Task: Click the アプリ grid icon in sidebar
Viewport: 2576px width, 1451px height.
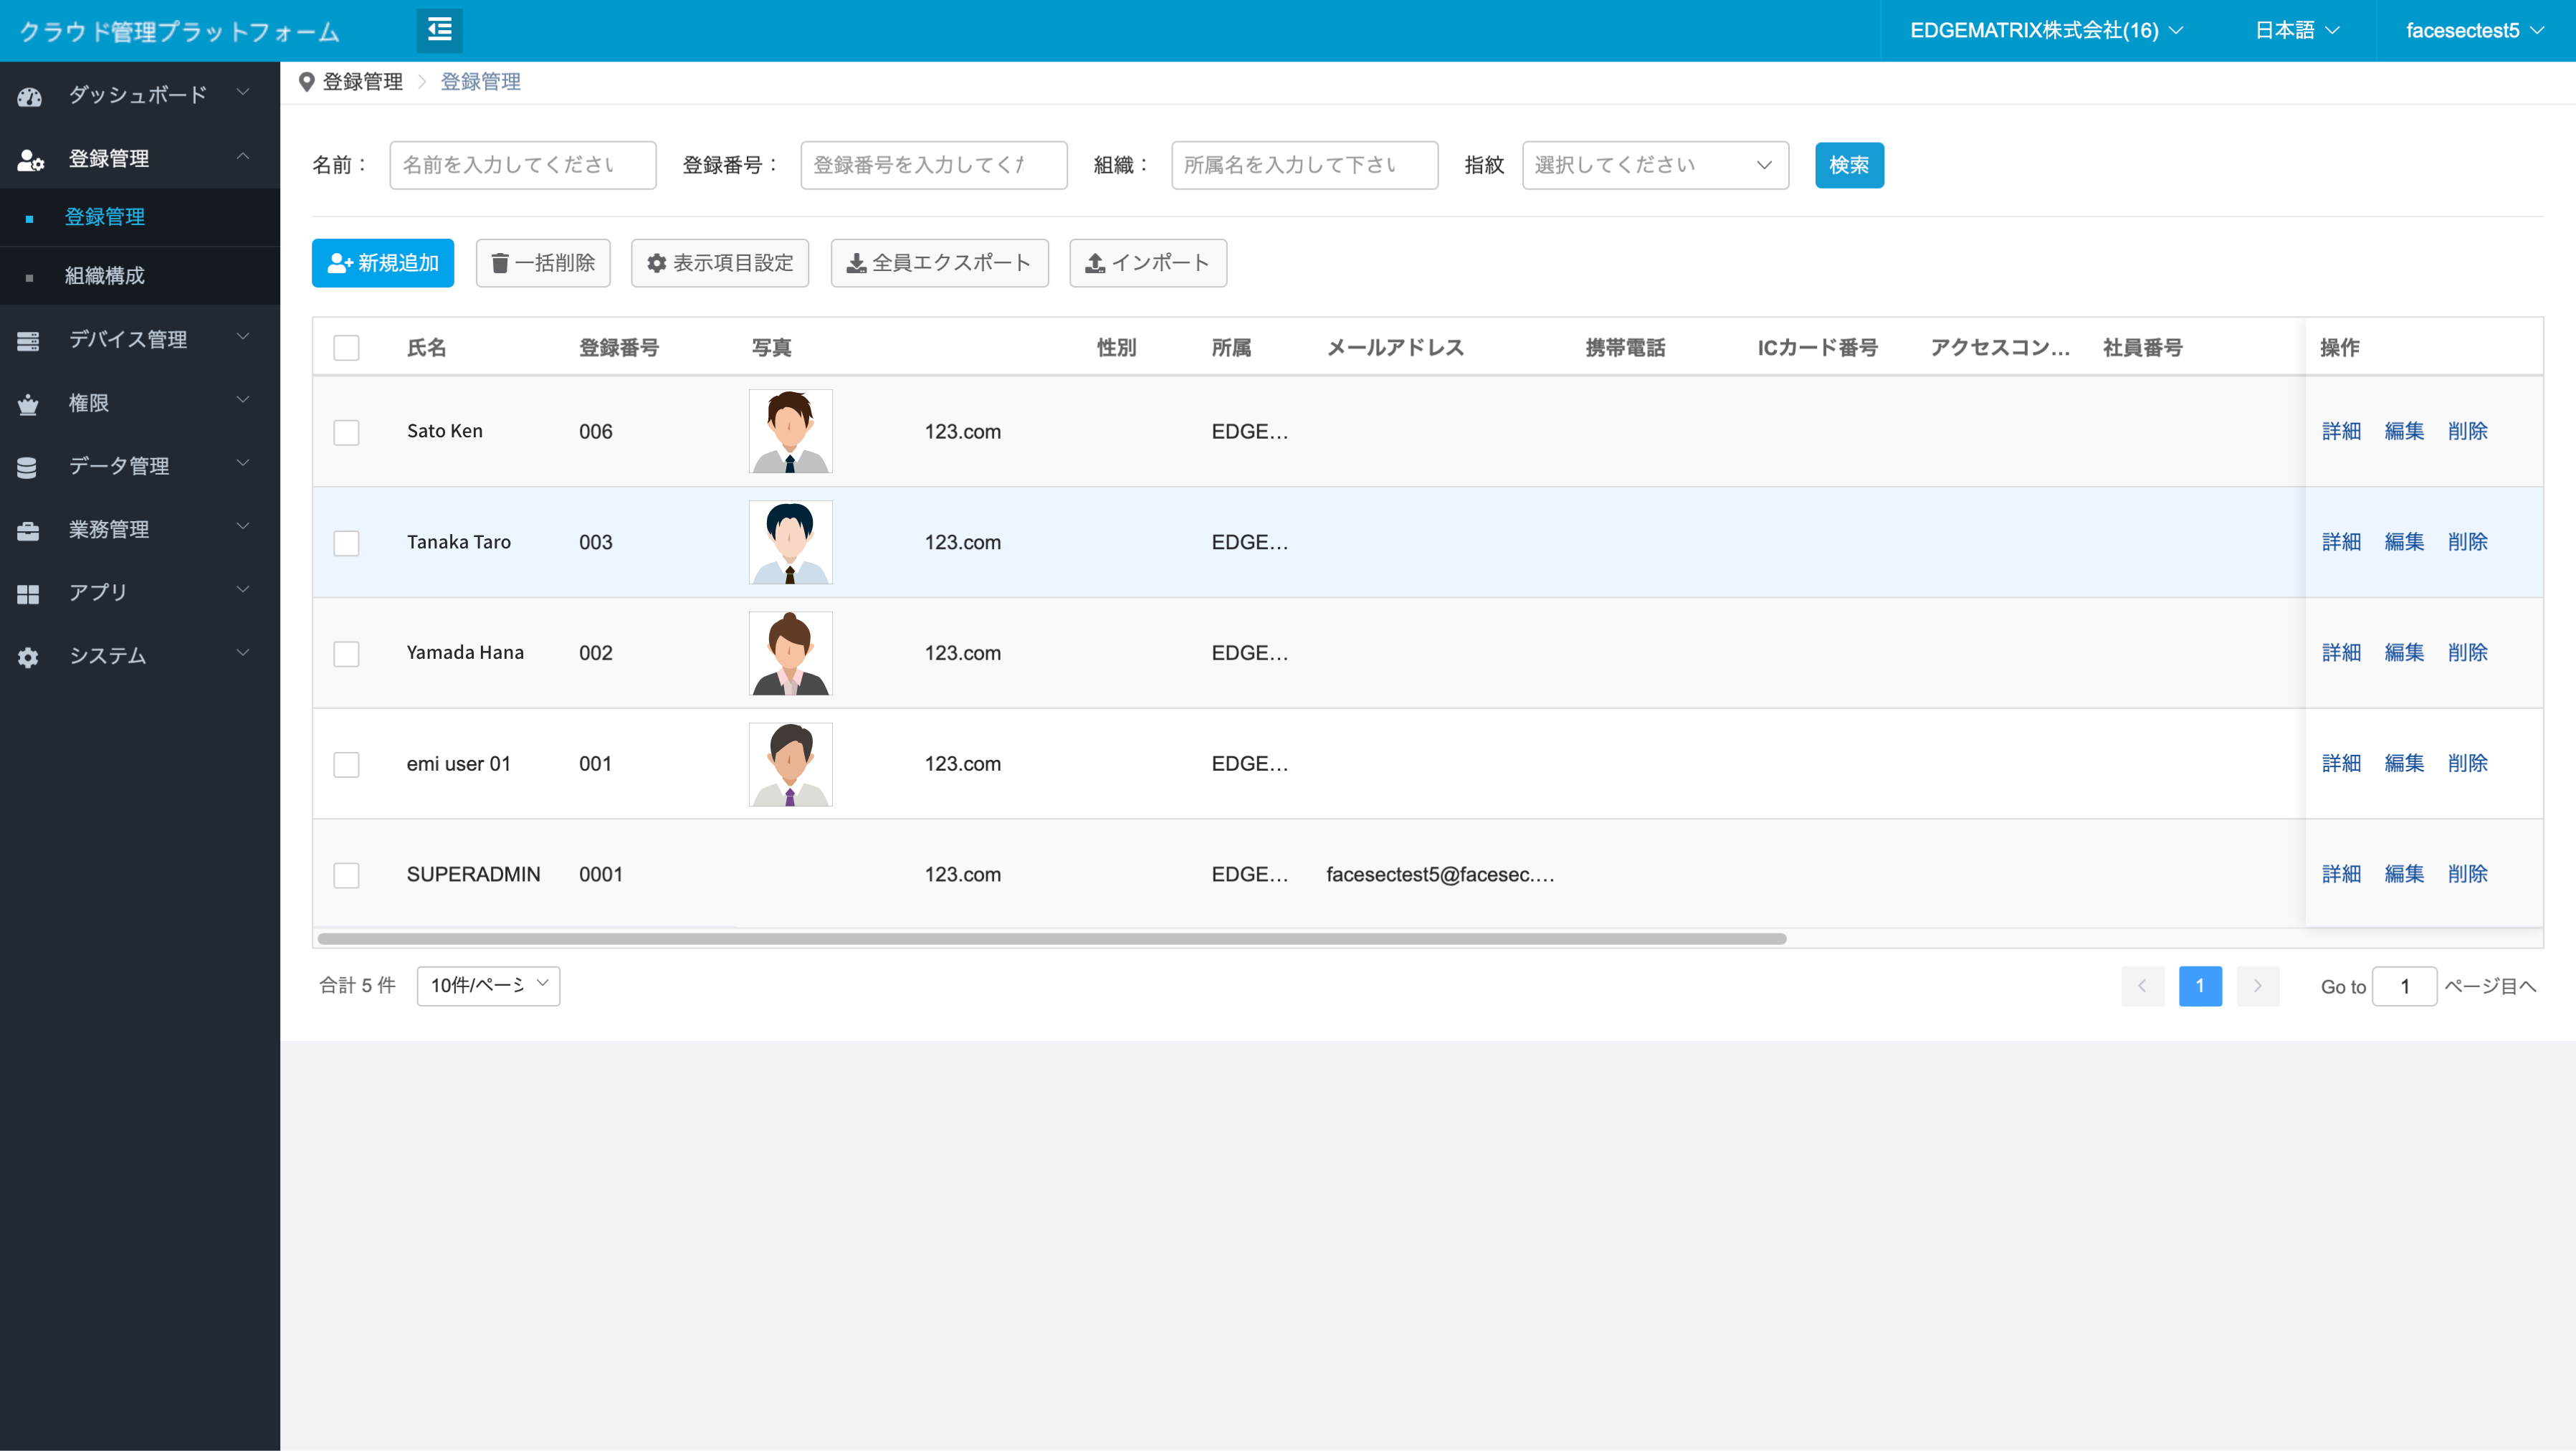Action: coord(28,593)
